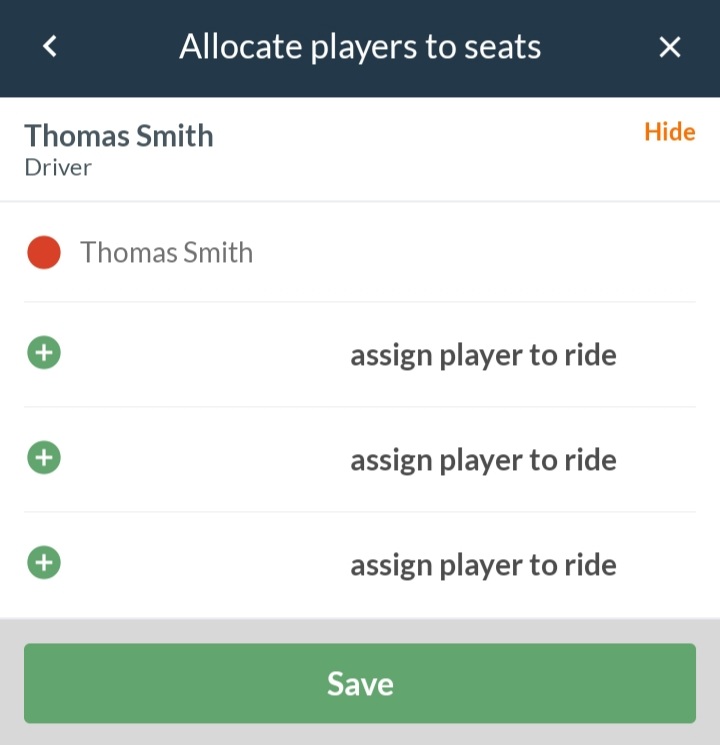Tap the third green plus icon
Screen dimensions: 720x745
[44, 563]
